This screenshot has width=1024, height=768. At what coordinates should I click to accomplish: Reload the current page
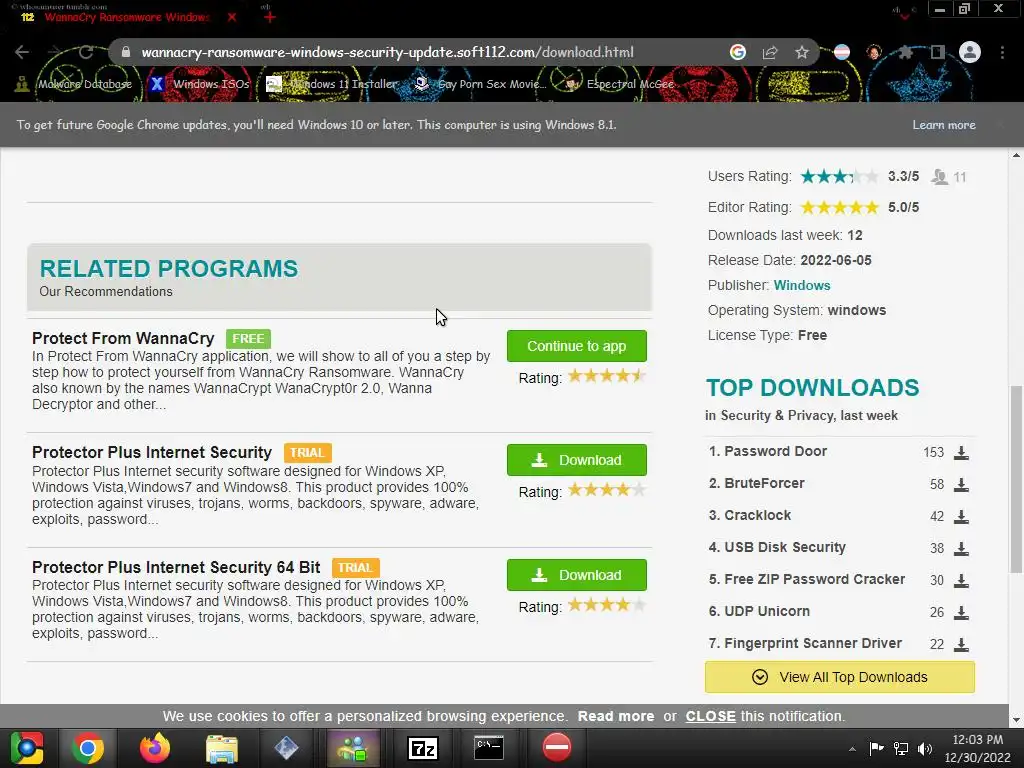[86, 52]
